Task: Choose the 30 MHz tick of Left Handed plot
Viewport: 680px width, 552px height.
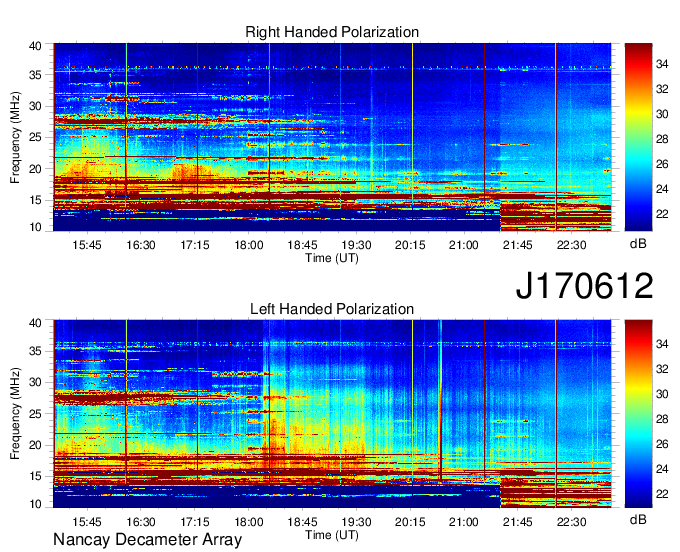Action: 35,382
